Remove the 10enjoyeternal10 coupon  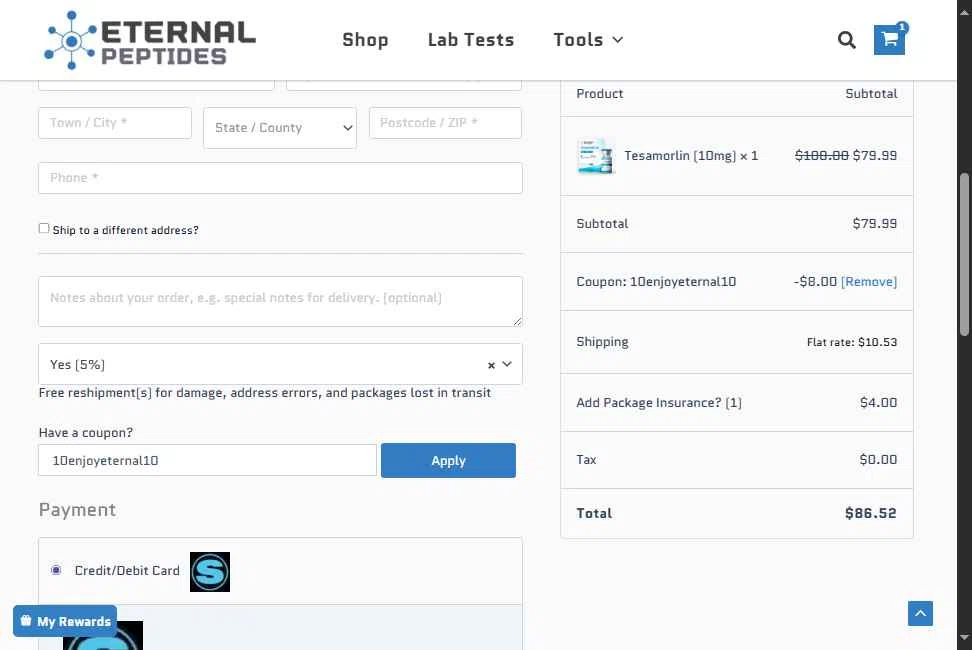coord(868,282)
